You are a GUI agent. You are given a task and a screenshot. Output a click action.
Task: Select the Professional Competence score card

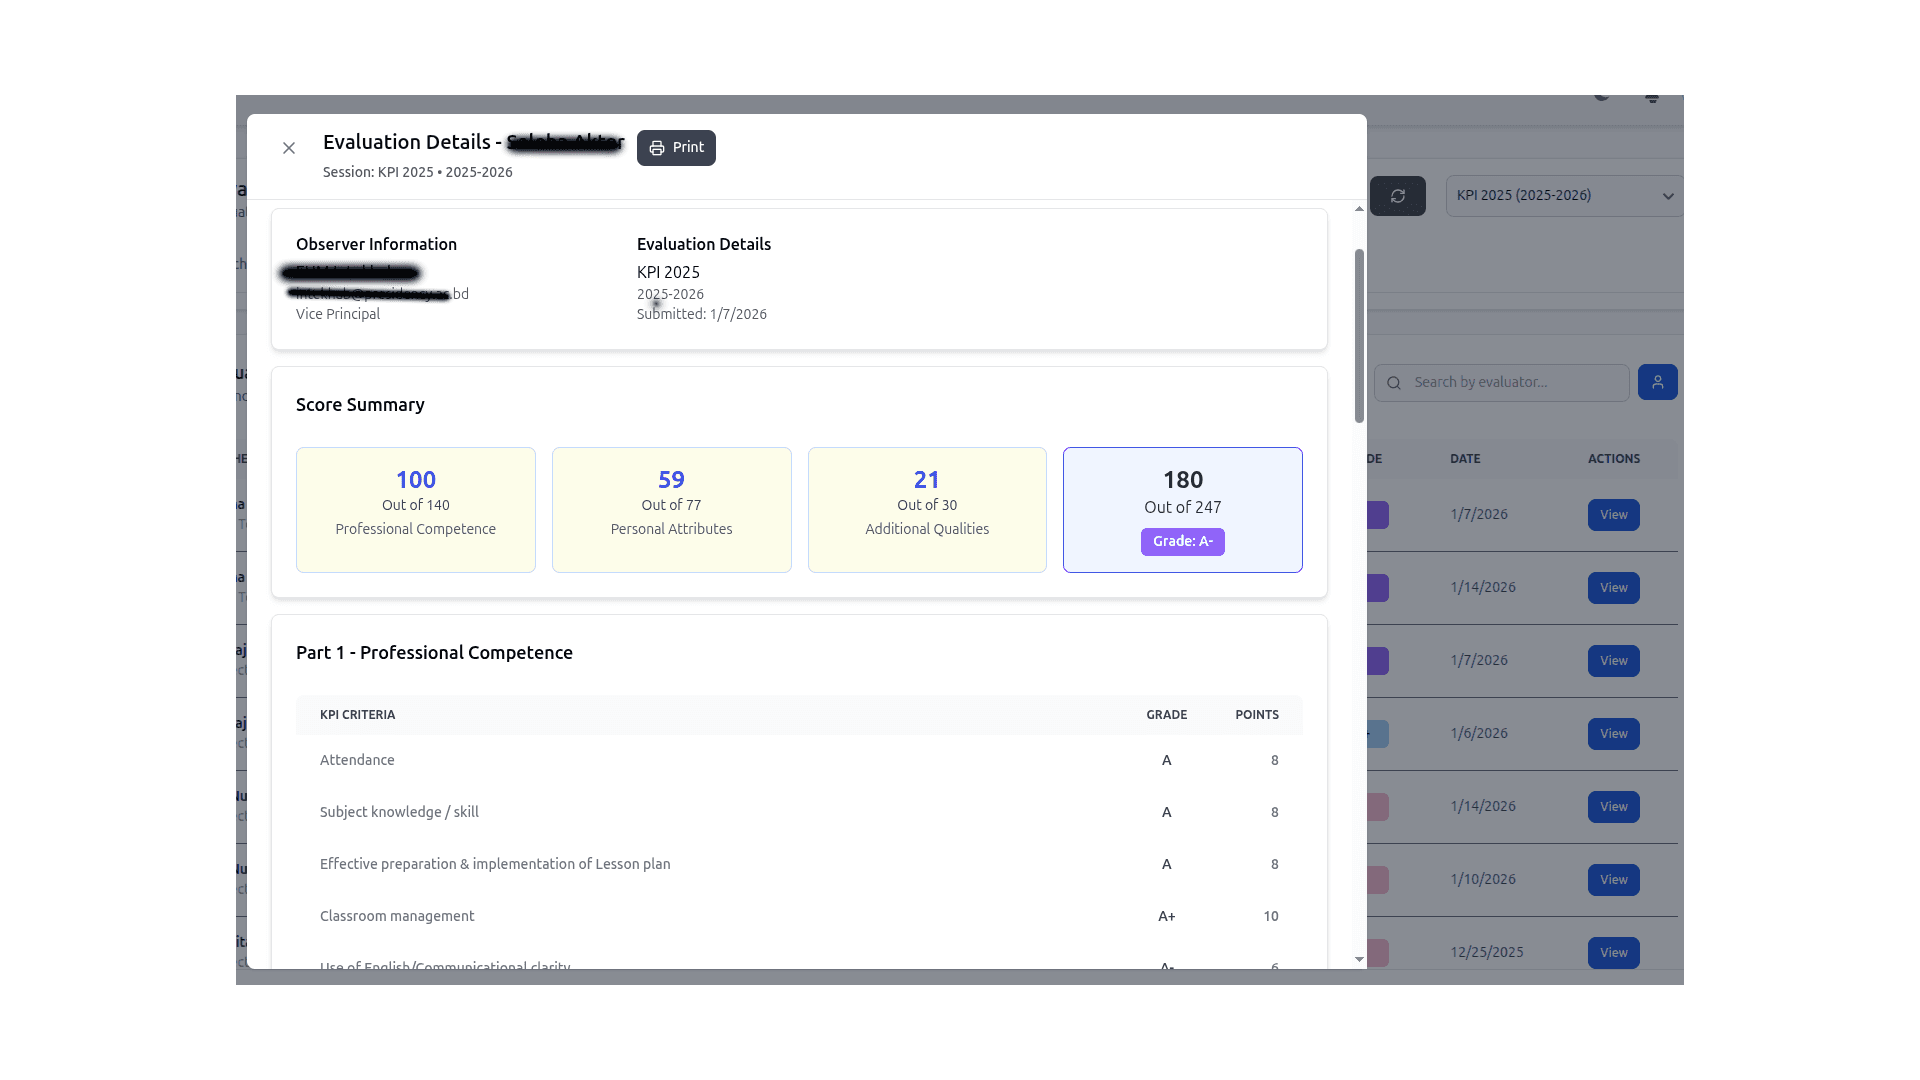tap(415, 510)
